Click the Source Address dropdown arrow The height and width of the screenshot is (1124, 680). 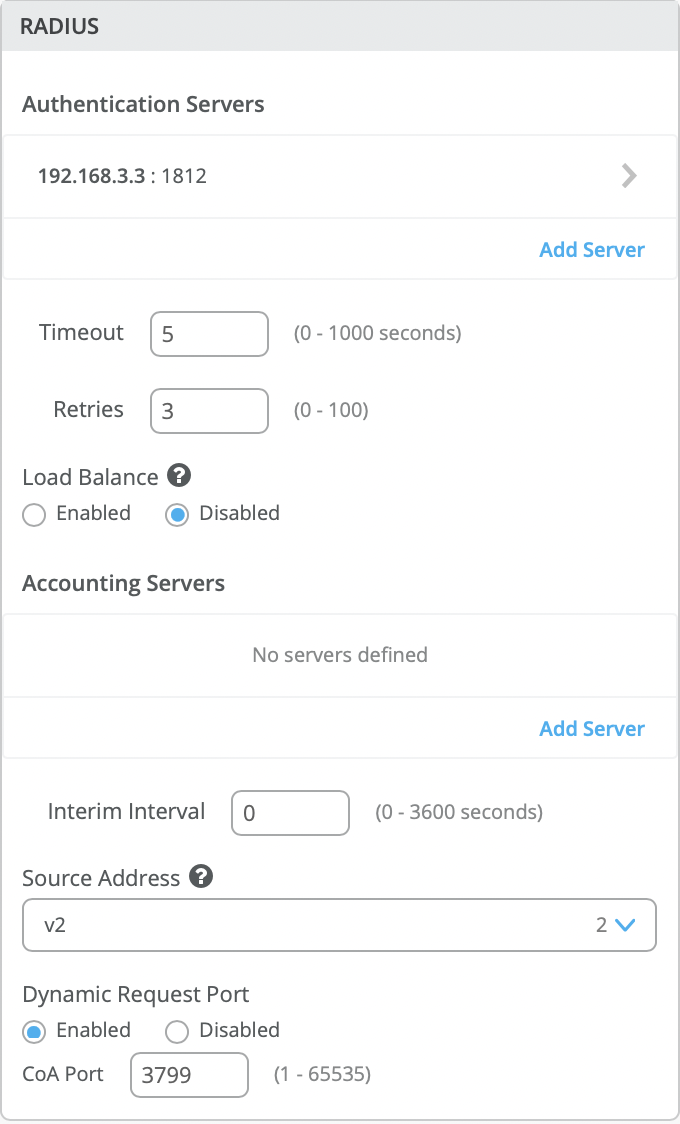click(626, 925)
